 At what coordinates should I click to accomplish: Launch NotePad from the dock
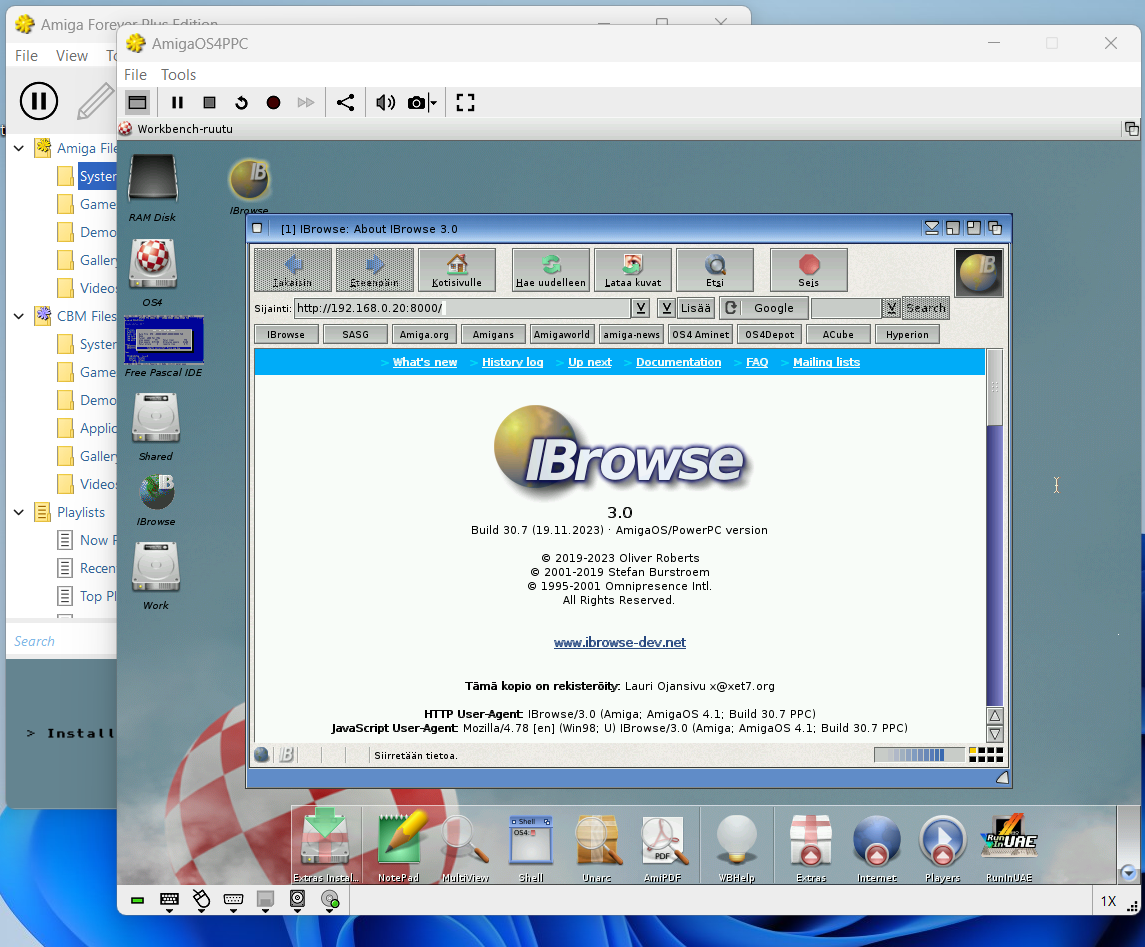[399, 846]
